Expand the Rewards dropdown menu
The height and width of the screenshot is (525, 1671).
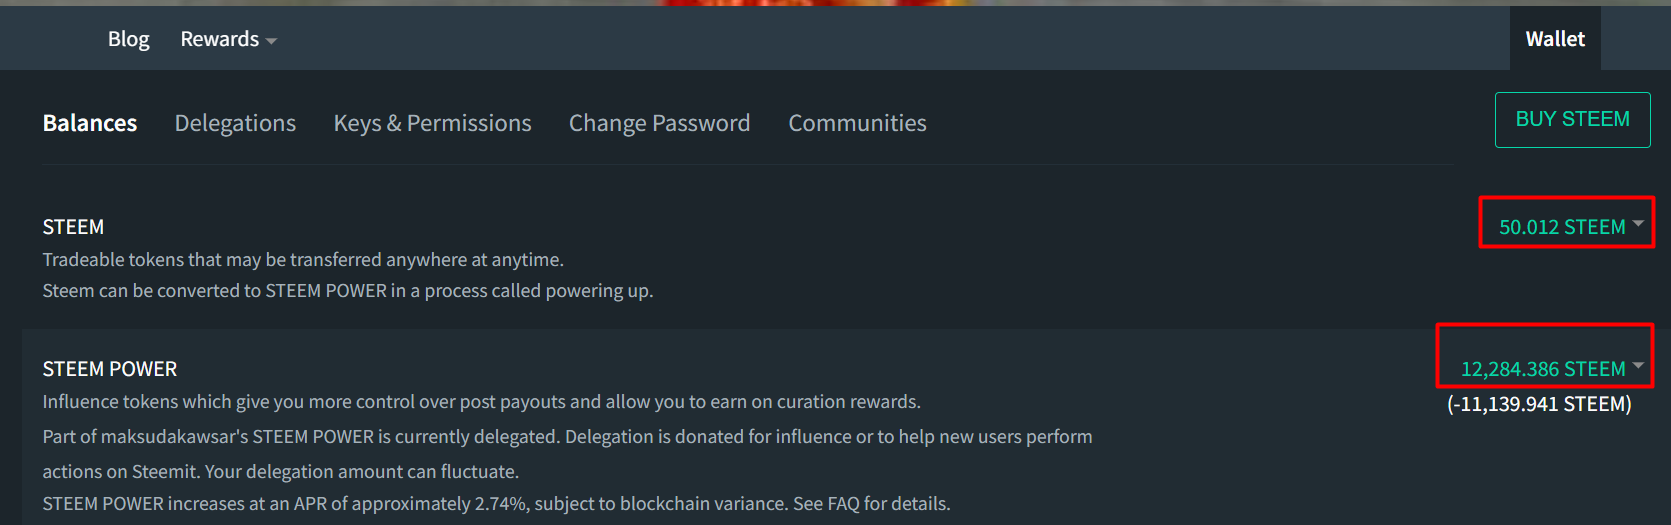coord(228,39)
